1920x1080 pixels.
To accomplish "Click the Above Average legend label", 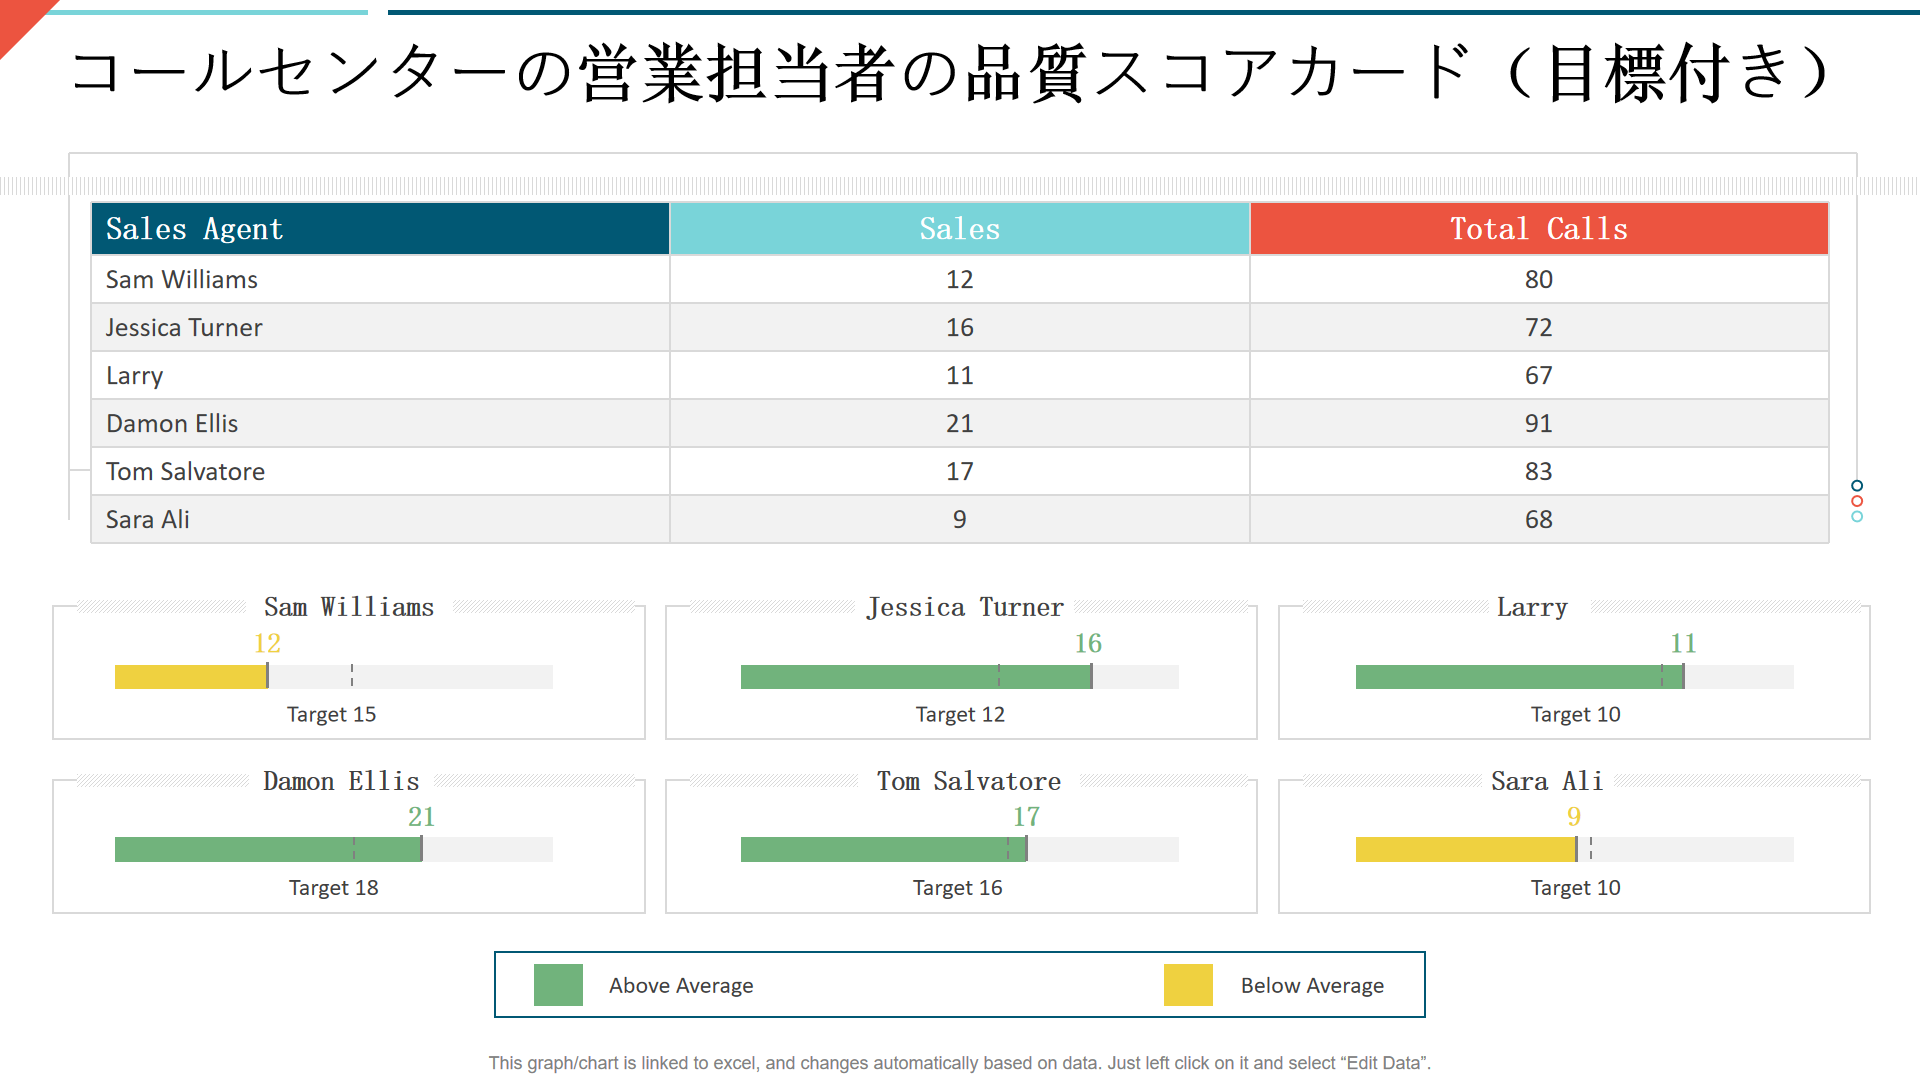I will click(681, 986).
